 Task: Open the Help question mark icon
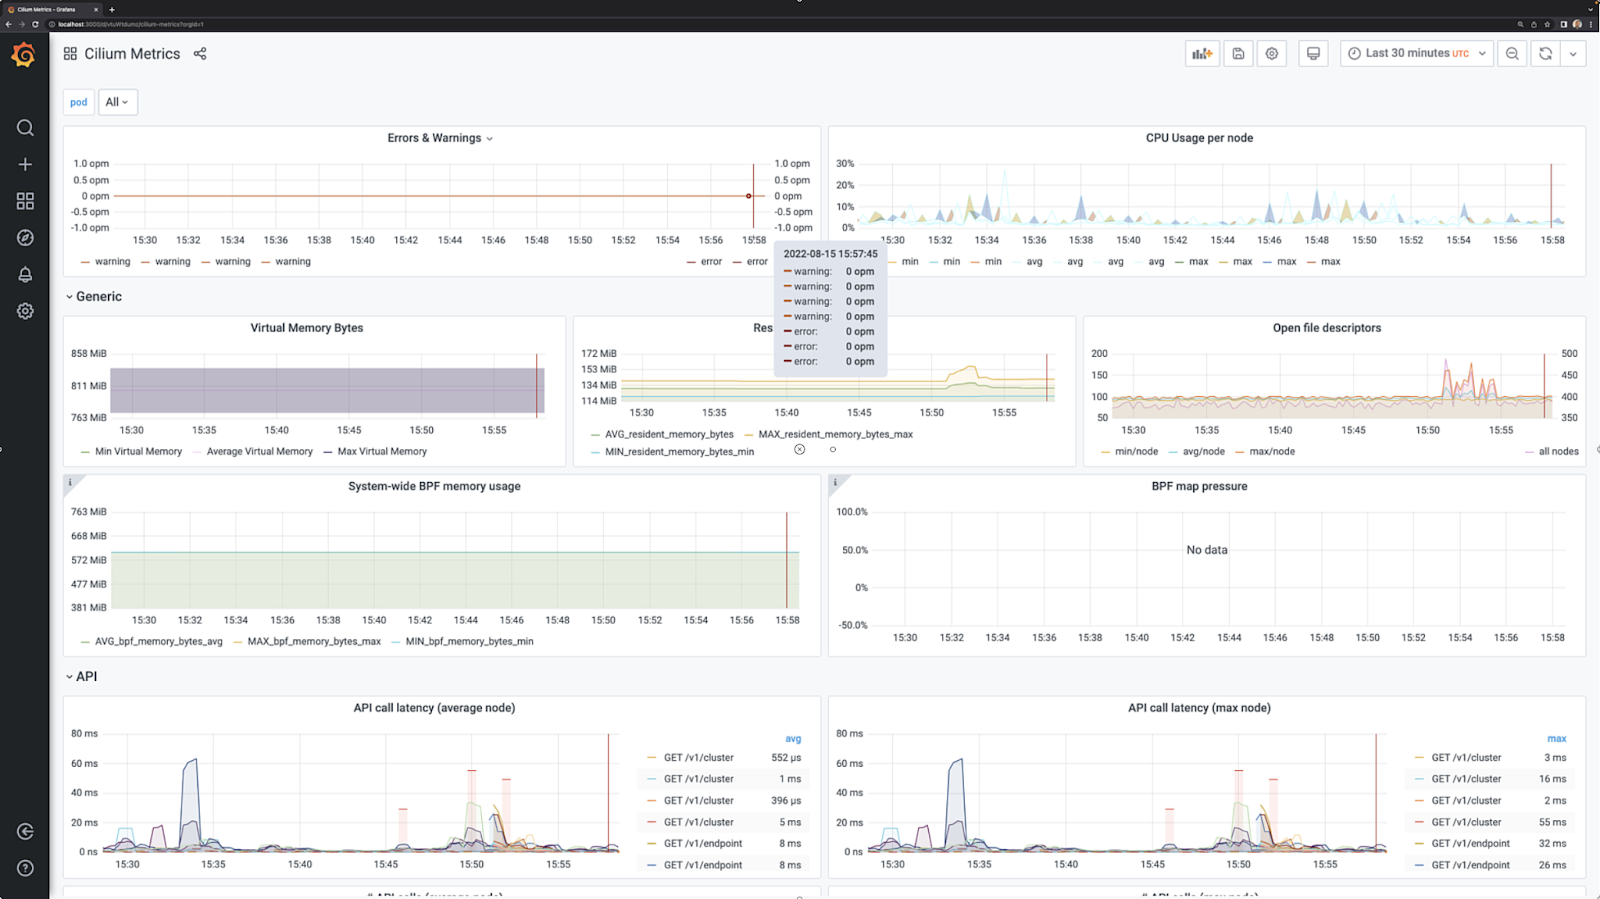point(25,868)
